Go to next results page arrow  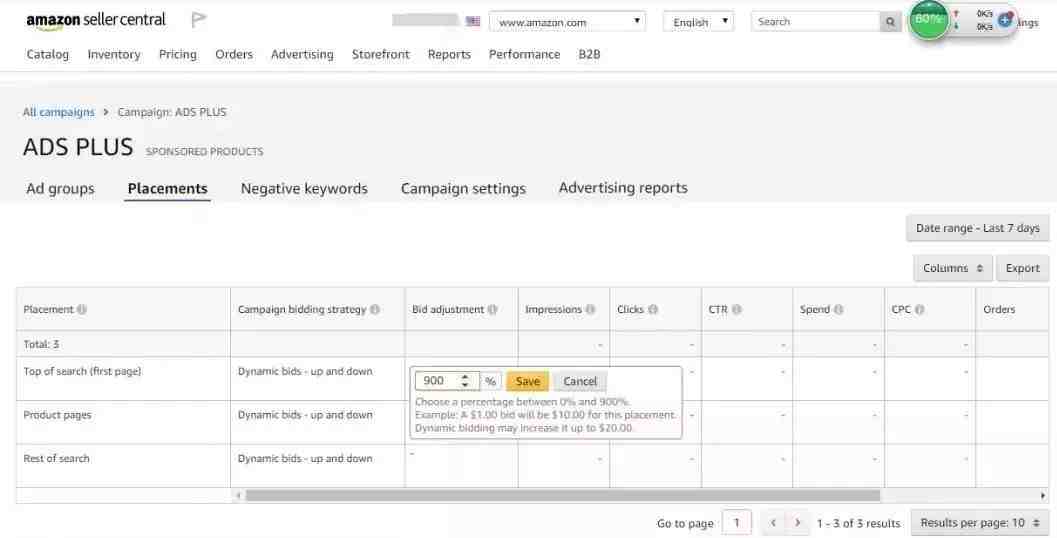[x=797, y=522]
